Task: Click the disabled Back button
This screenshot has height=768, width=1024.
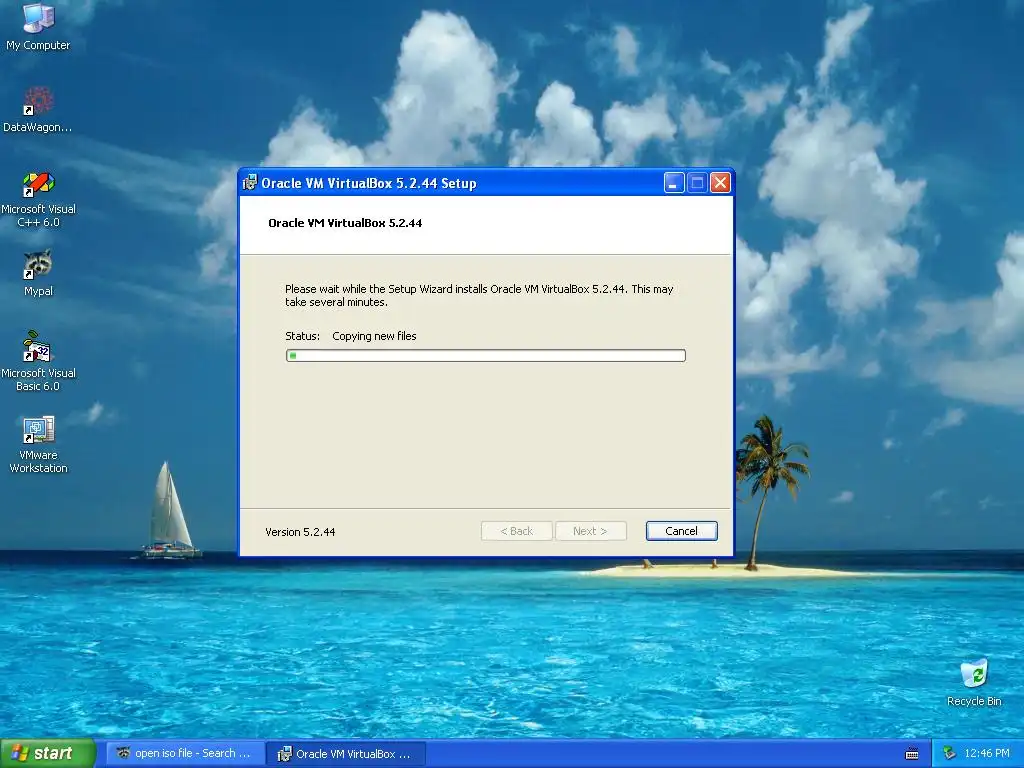Action: point(517,531)
